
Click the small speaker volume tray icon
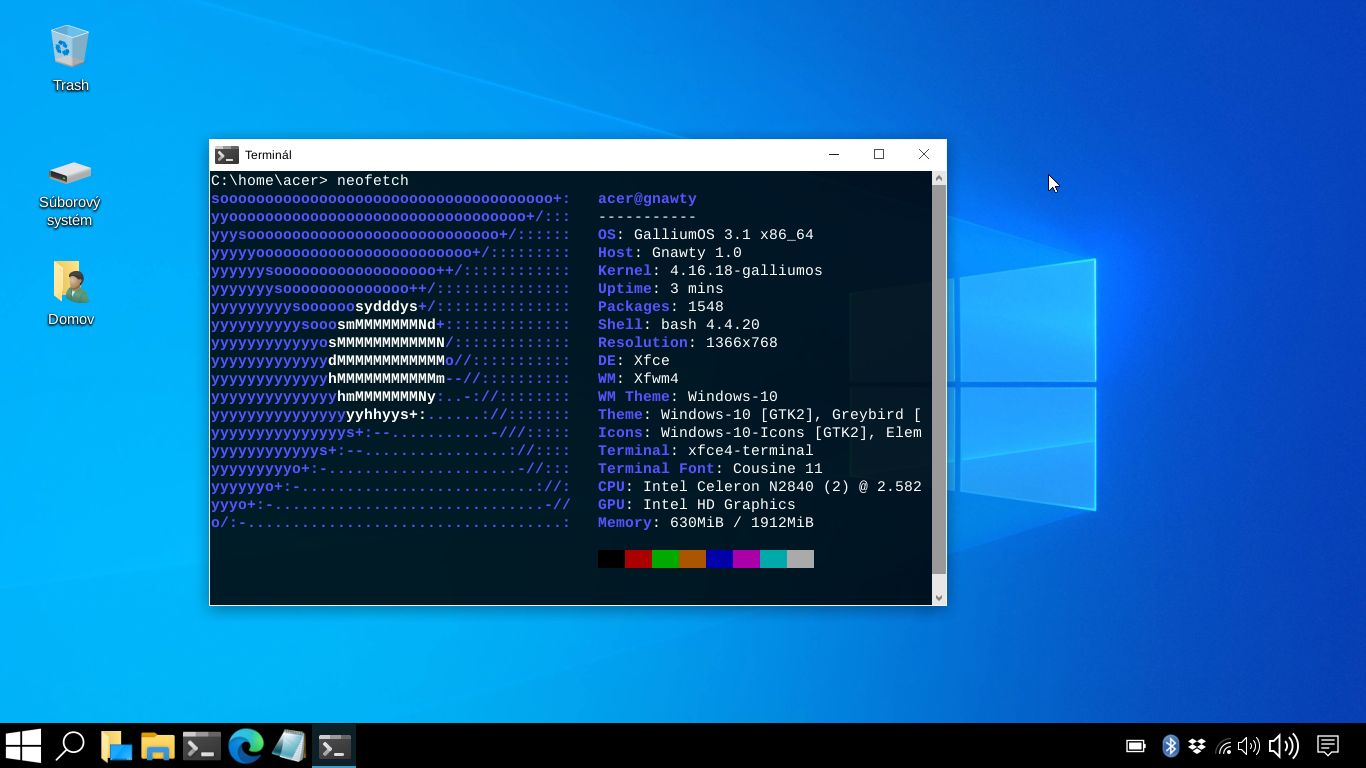coord(1248,746)
